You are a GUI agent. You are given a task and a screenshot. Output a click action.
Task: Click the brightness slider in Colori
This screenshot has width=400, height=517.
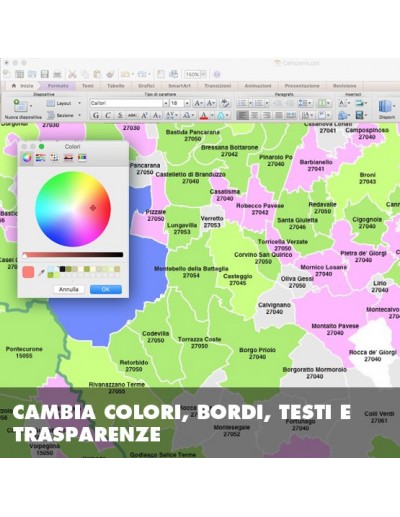pyautogui.click(x=73, y=255)
